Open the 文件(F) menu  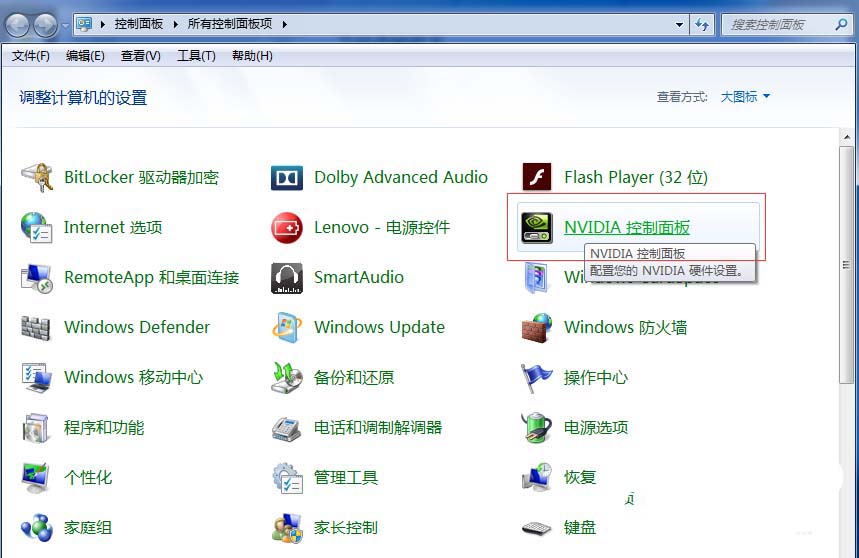31,56
